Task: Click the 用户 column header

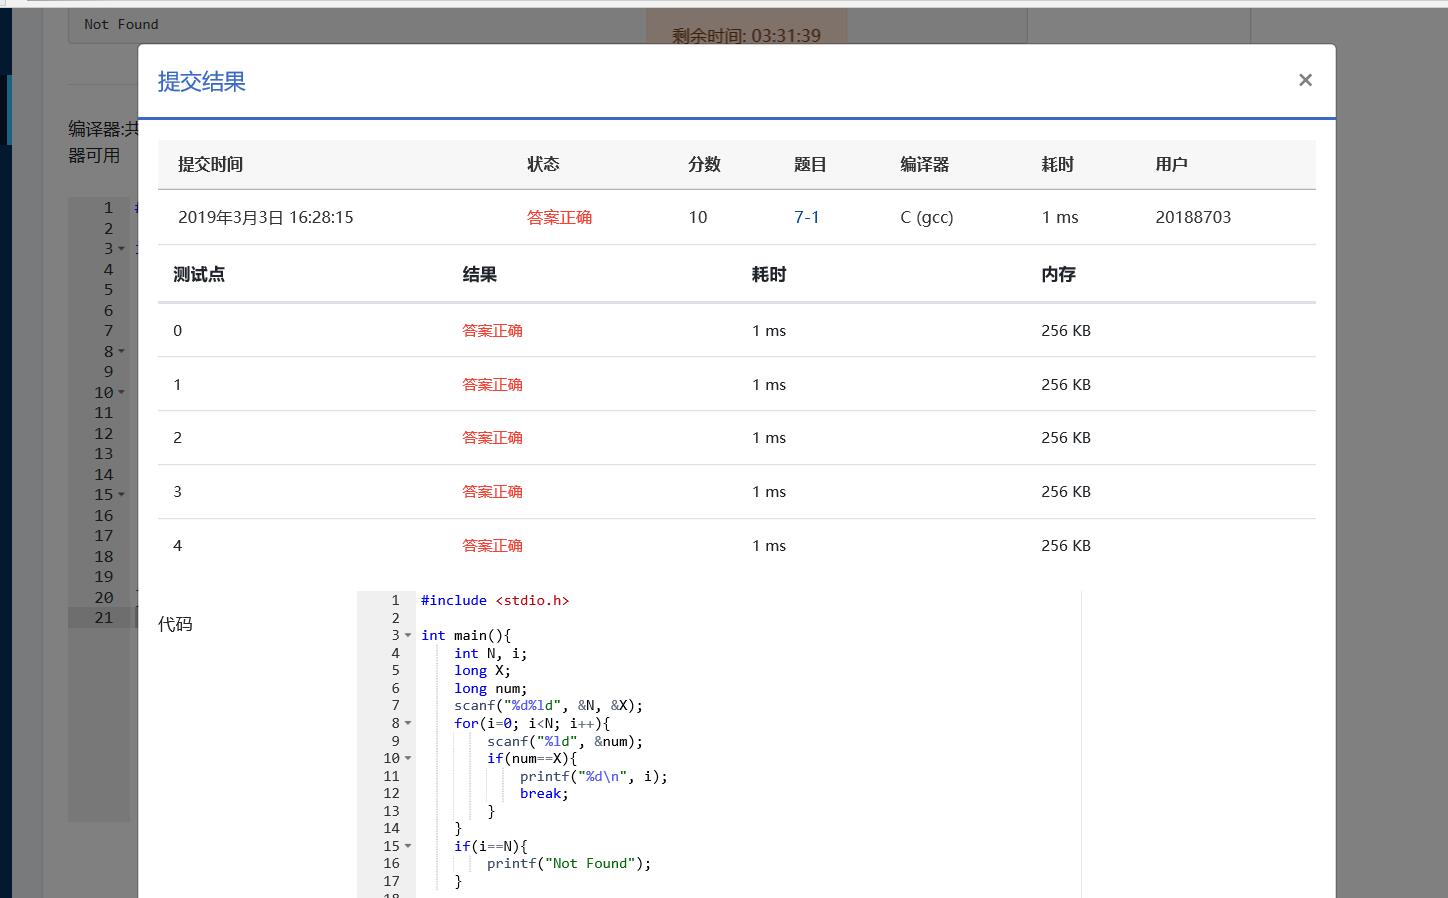Action: coord(1171,164)
